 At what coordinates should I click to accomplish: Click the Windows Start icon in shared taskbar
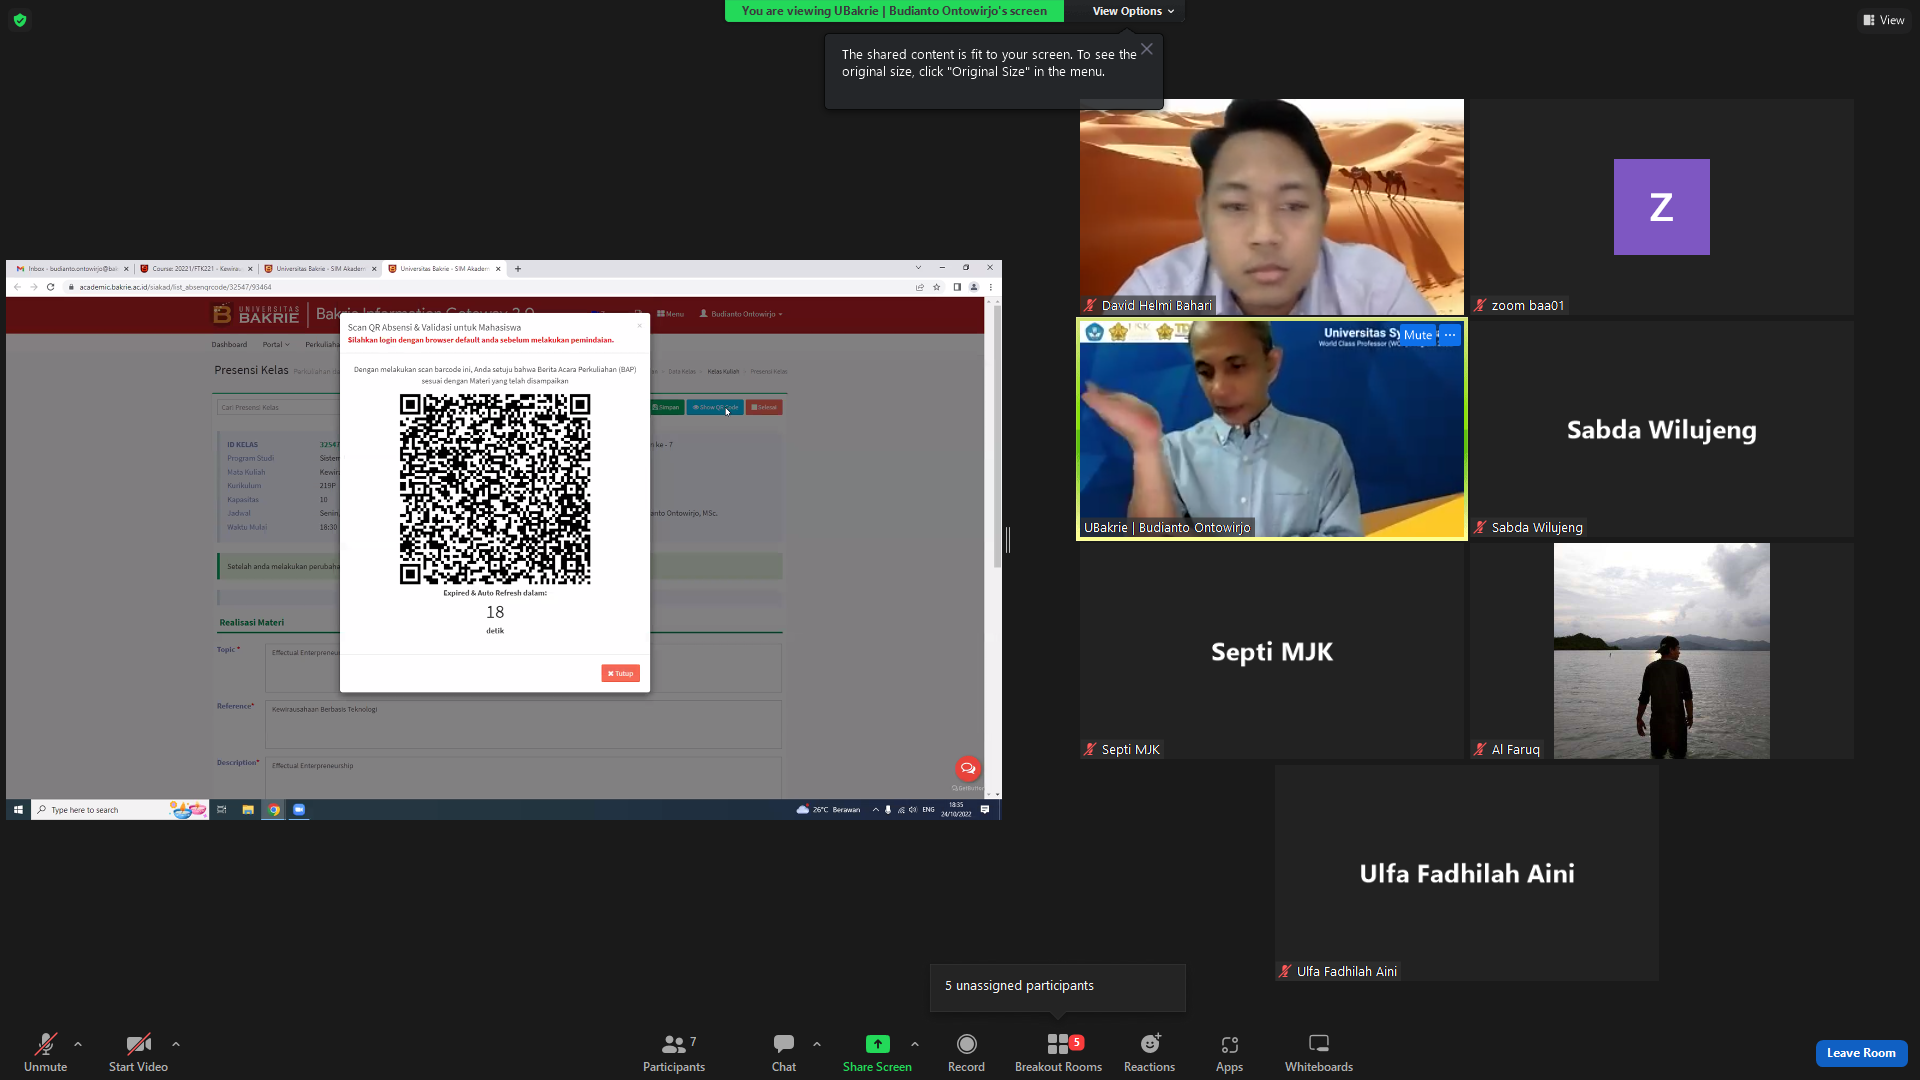[x=18, y=810]
